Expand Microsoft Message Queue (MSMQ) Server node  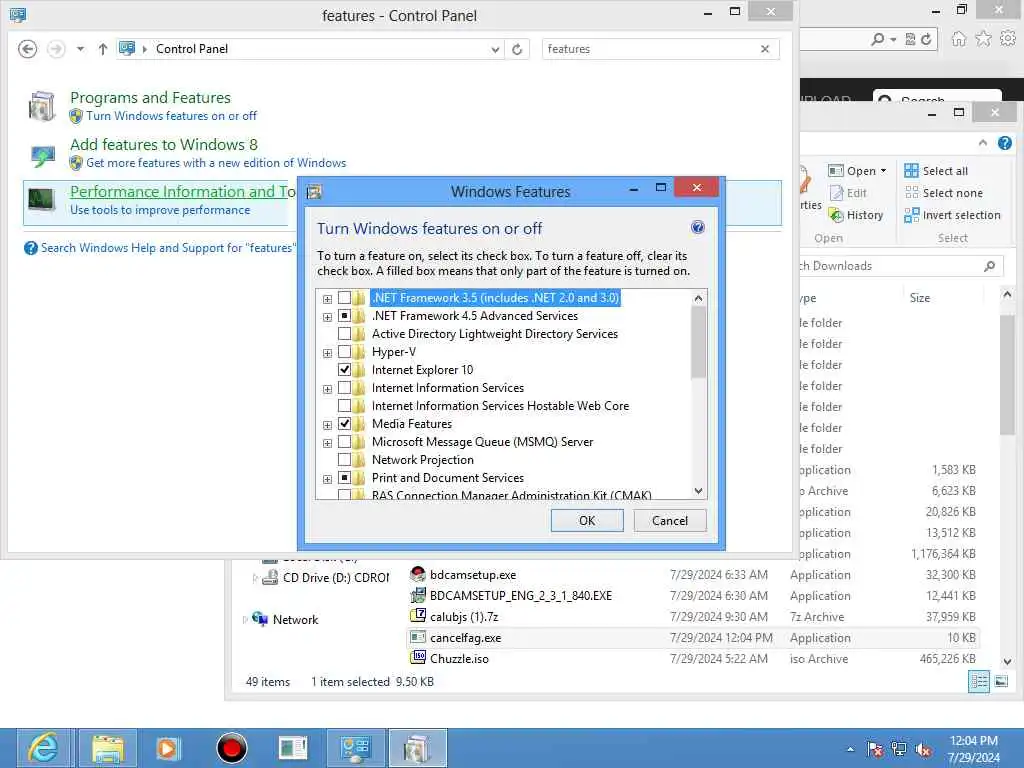click(327, 443)
